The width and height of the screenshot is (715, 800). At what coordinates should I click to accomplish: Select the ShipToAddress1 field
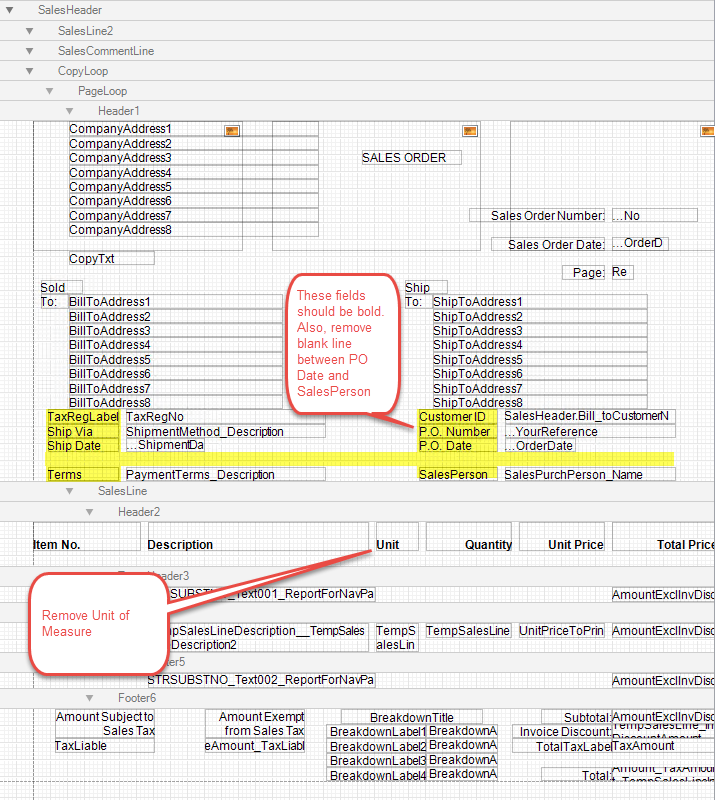click(x=540, y=302)
